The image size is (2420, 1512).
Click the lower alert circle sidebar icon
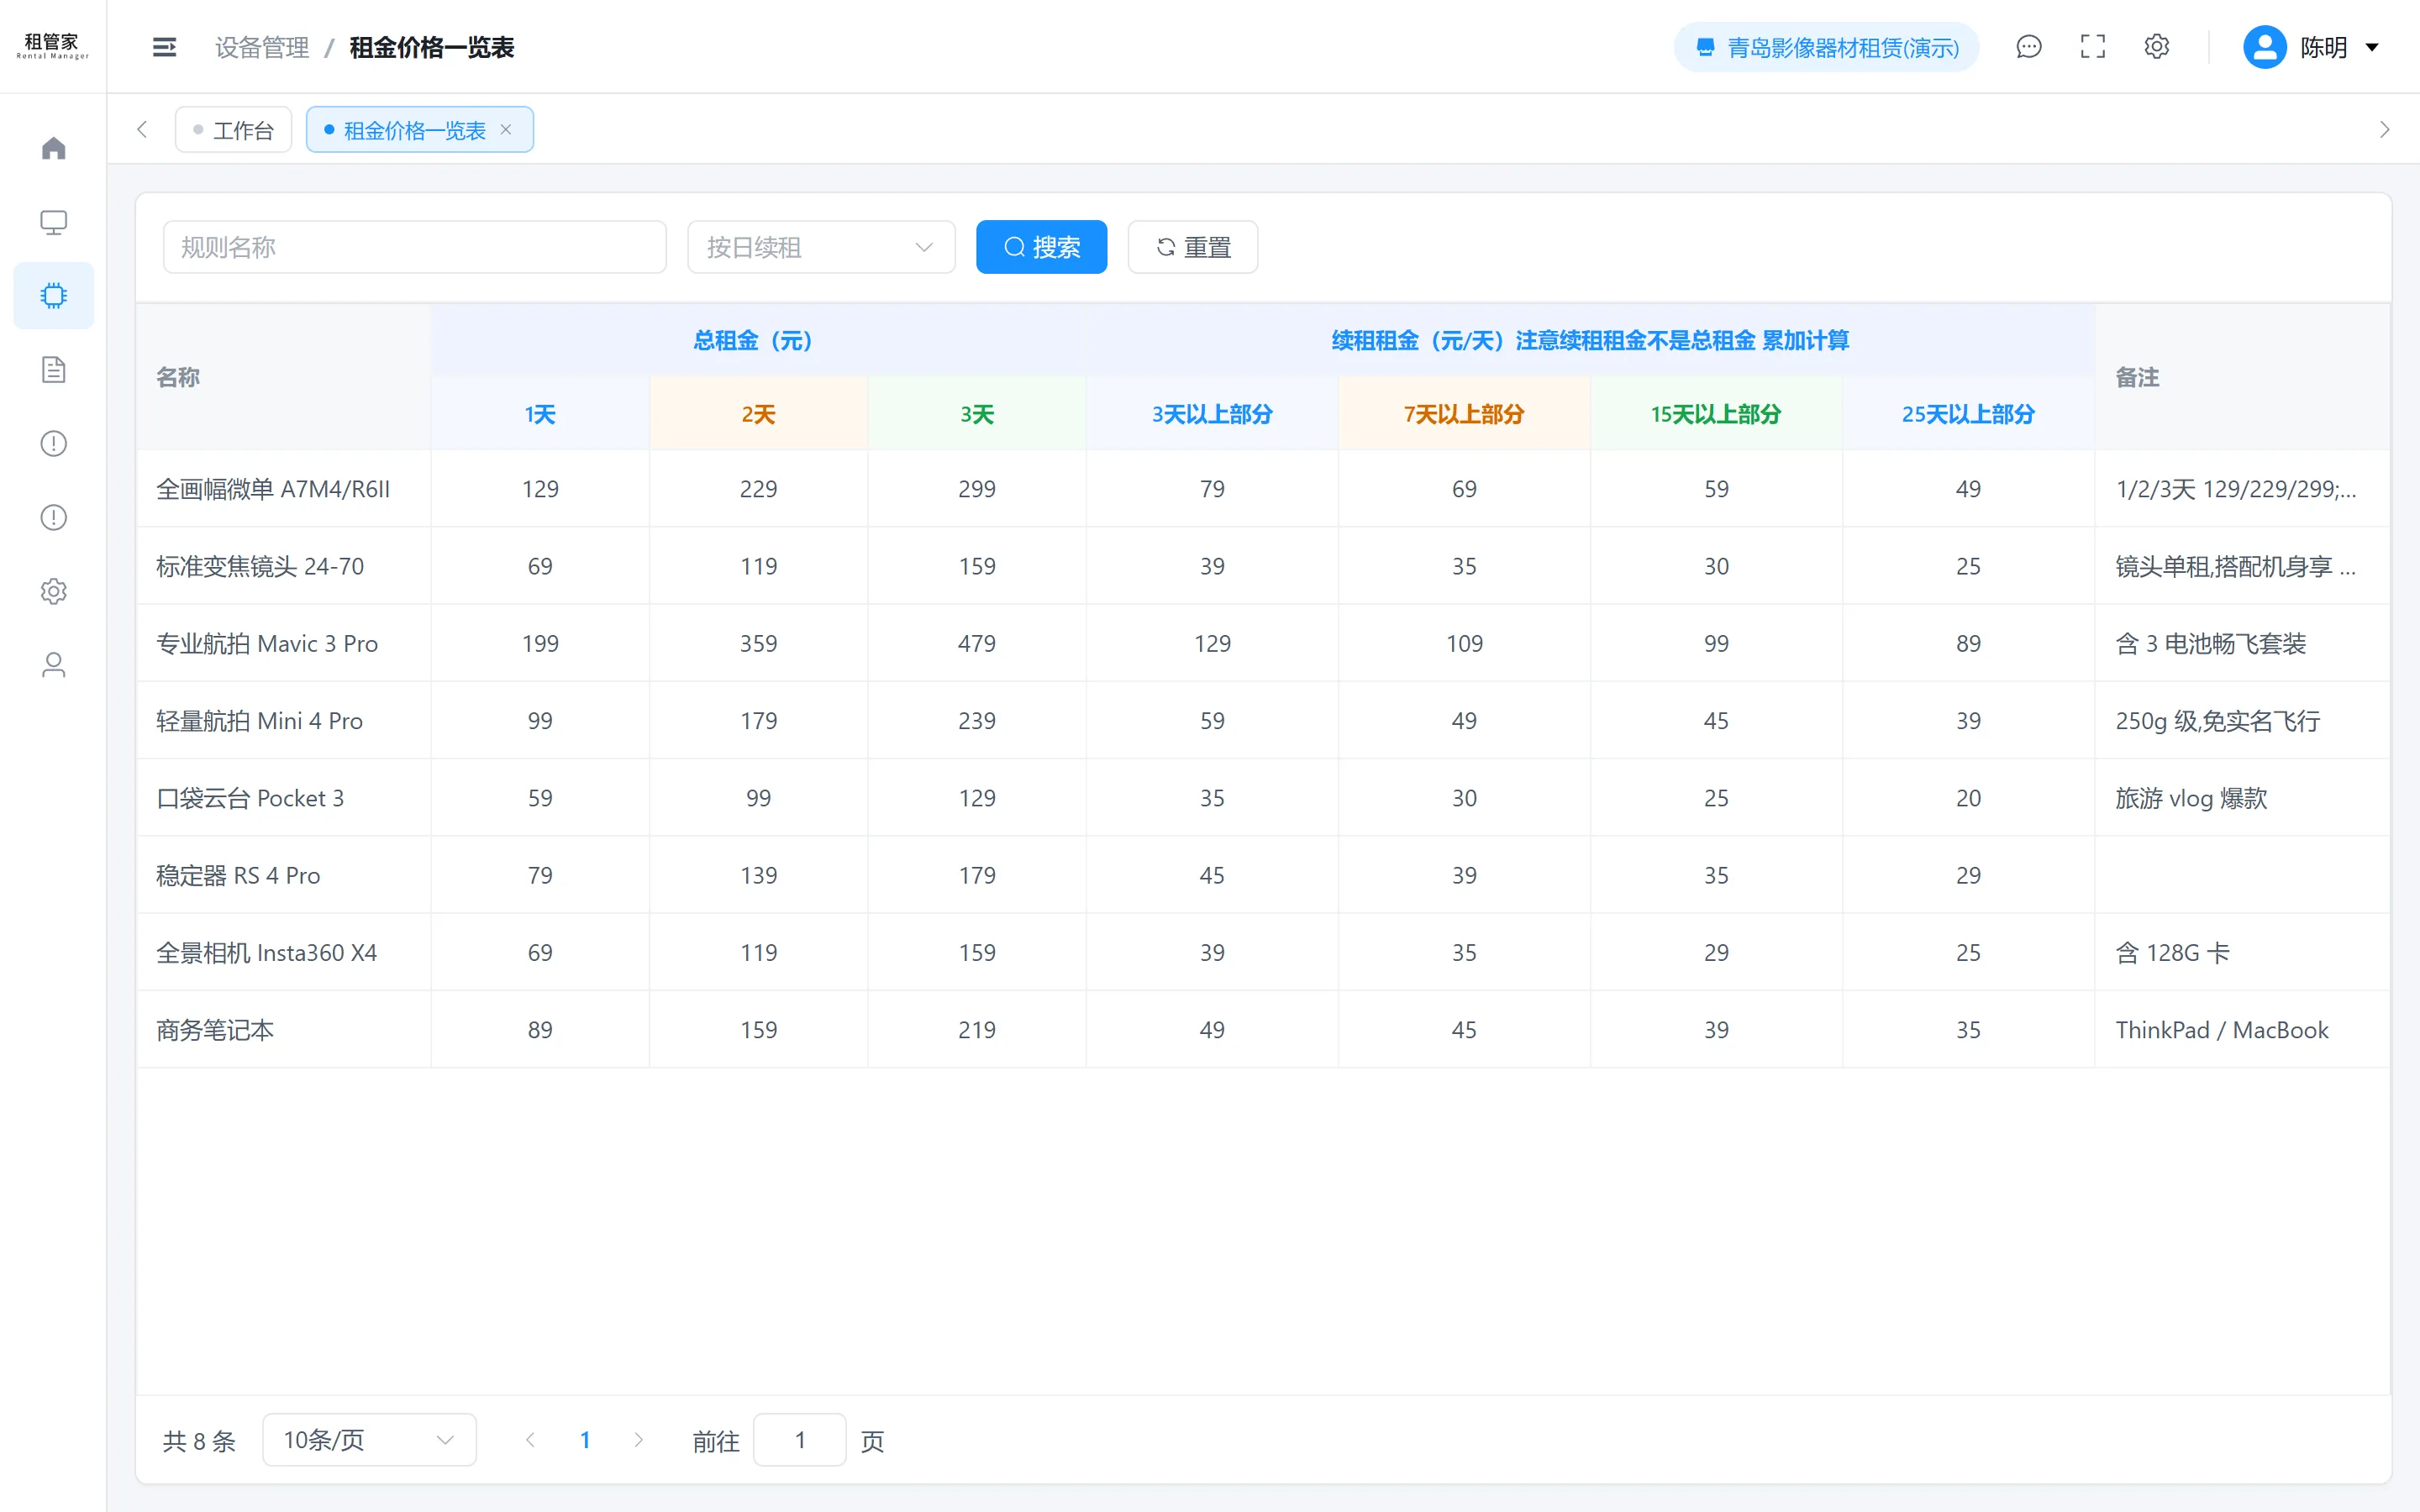[53, 517]
